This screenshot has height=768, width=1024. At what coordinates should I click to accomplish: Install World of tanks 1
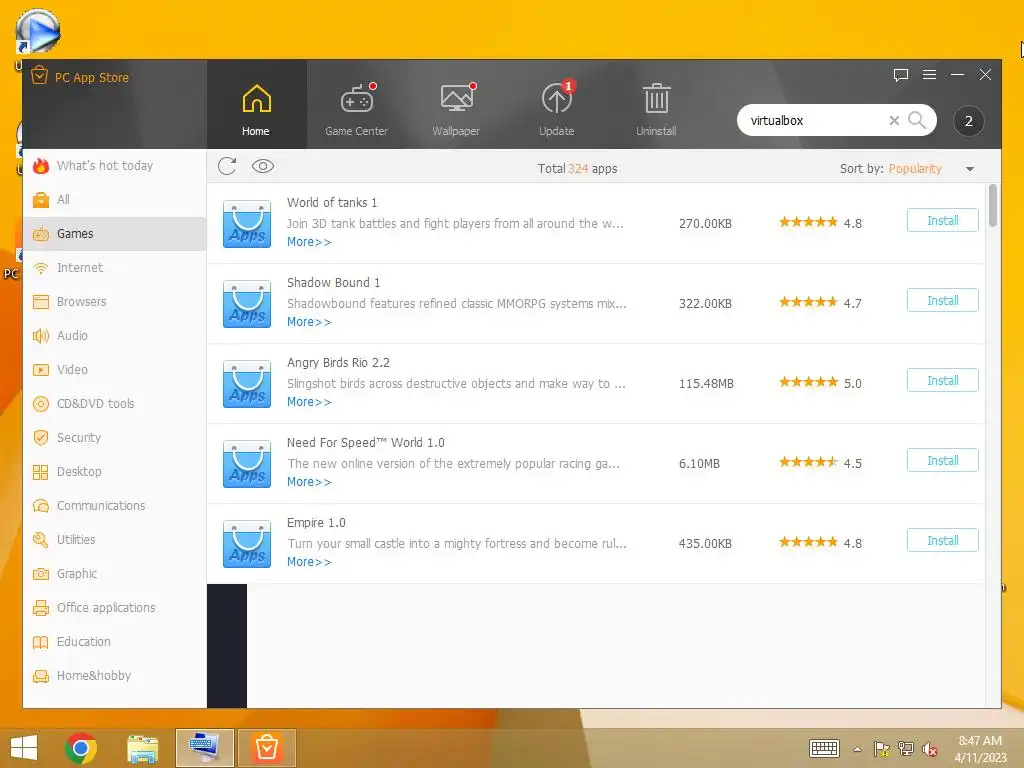tap(942, 221)
